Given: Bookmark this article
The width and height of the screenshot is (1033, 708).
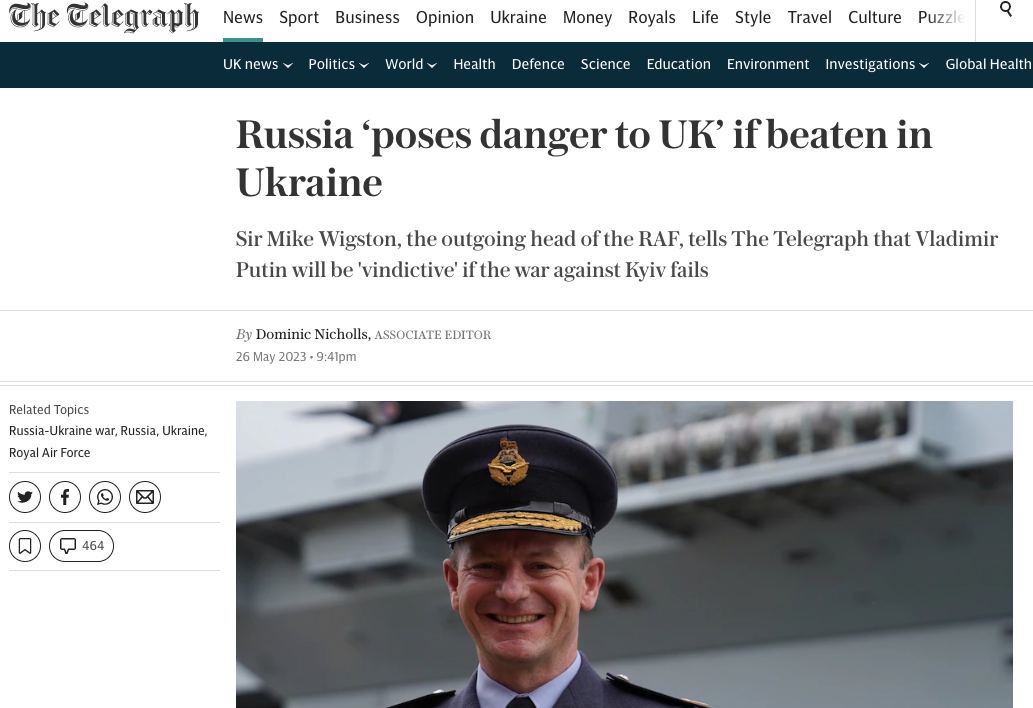Looking at the screenshot, I should 25,546.
